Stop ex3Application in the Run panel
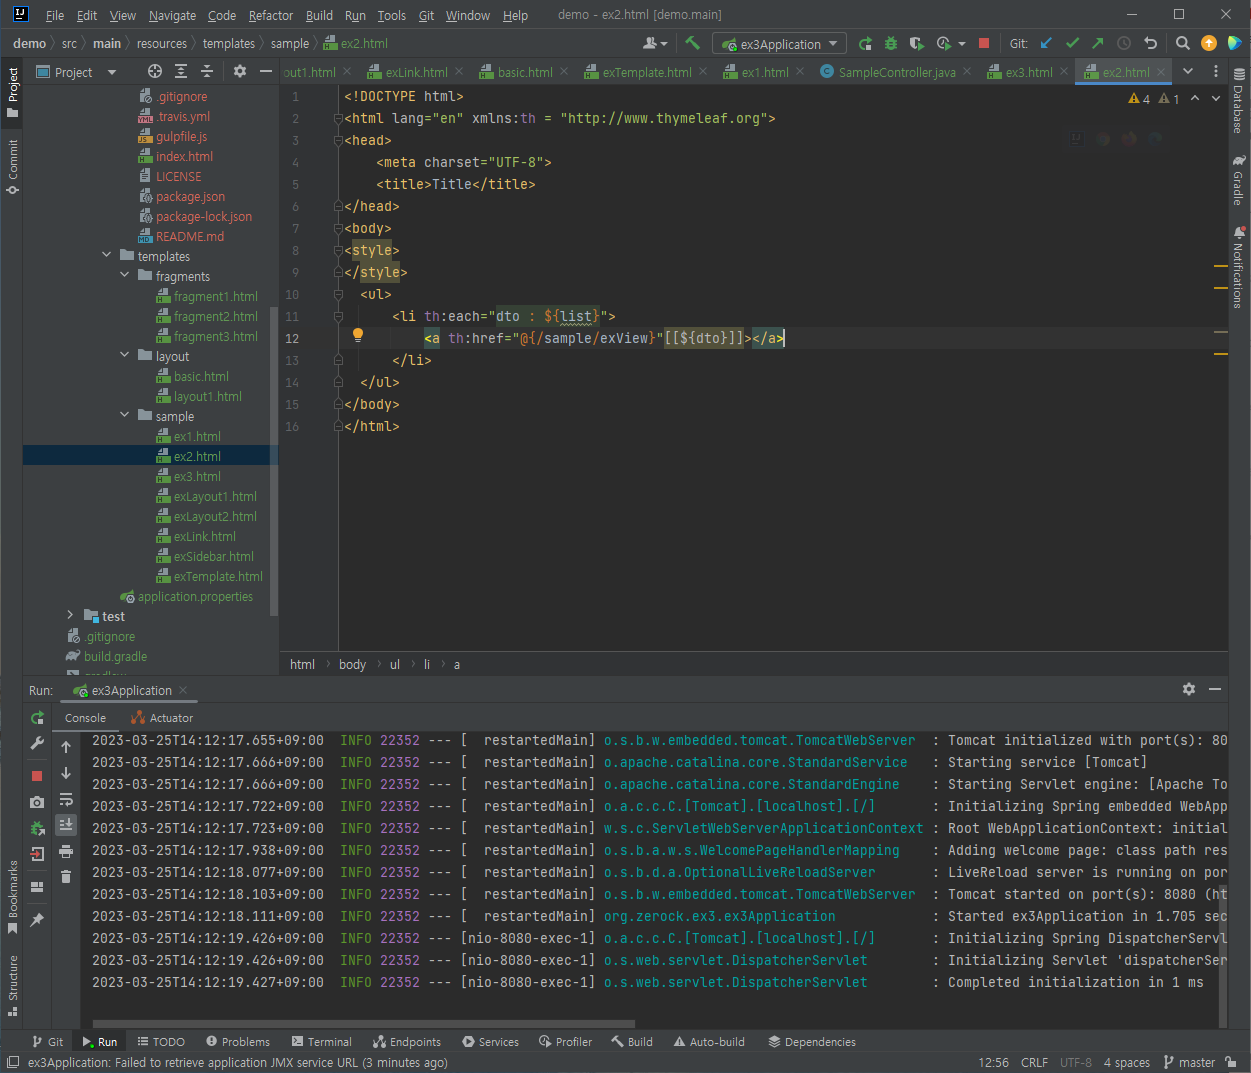Screen dimensions: 1251x1073 click(37, 775)
